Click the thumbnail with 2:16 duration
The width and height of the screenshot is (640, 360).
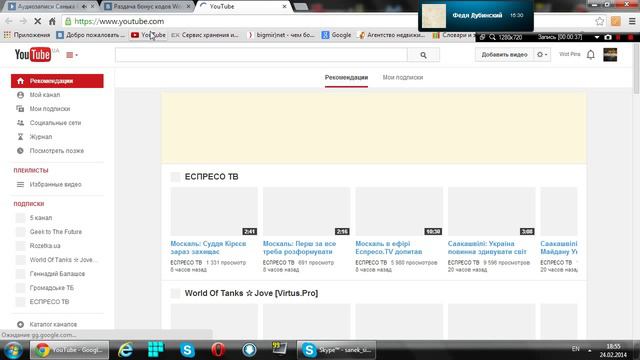point(307,211)
